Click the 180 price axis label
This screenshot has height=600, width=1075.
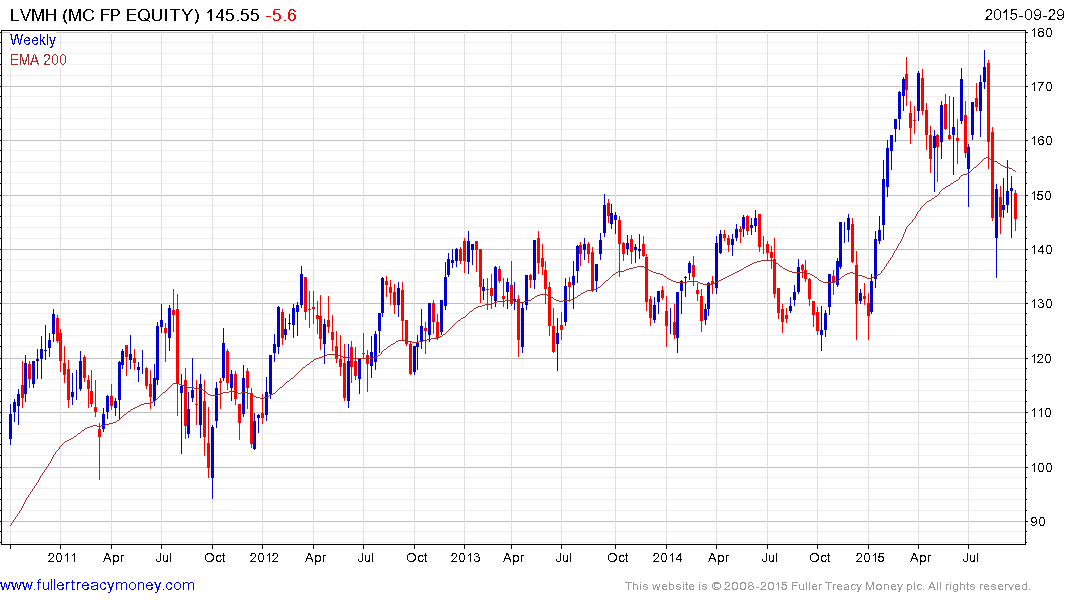click(1041, 32)
